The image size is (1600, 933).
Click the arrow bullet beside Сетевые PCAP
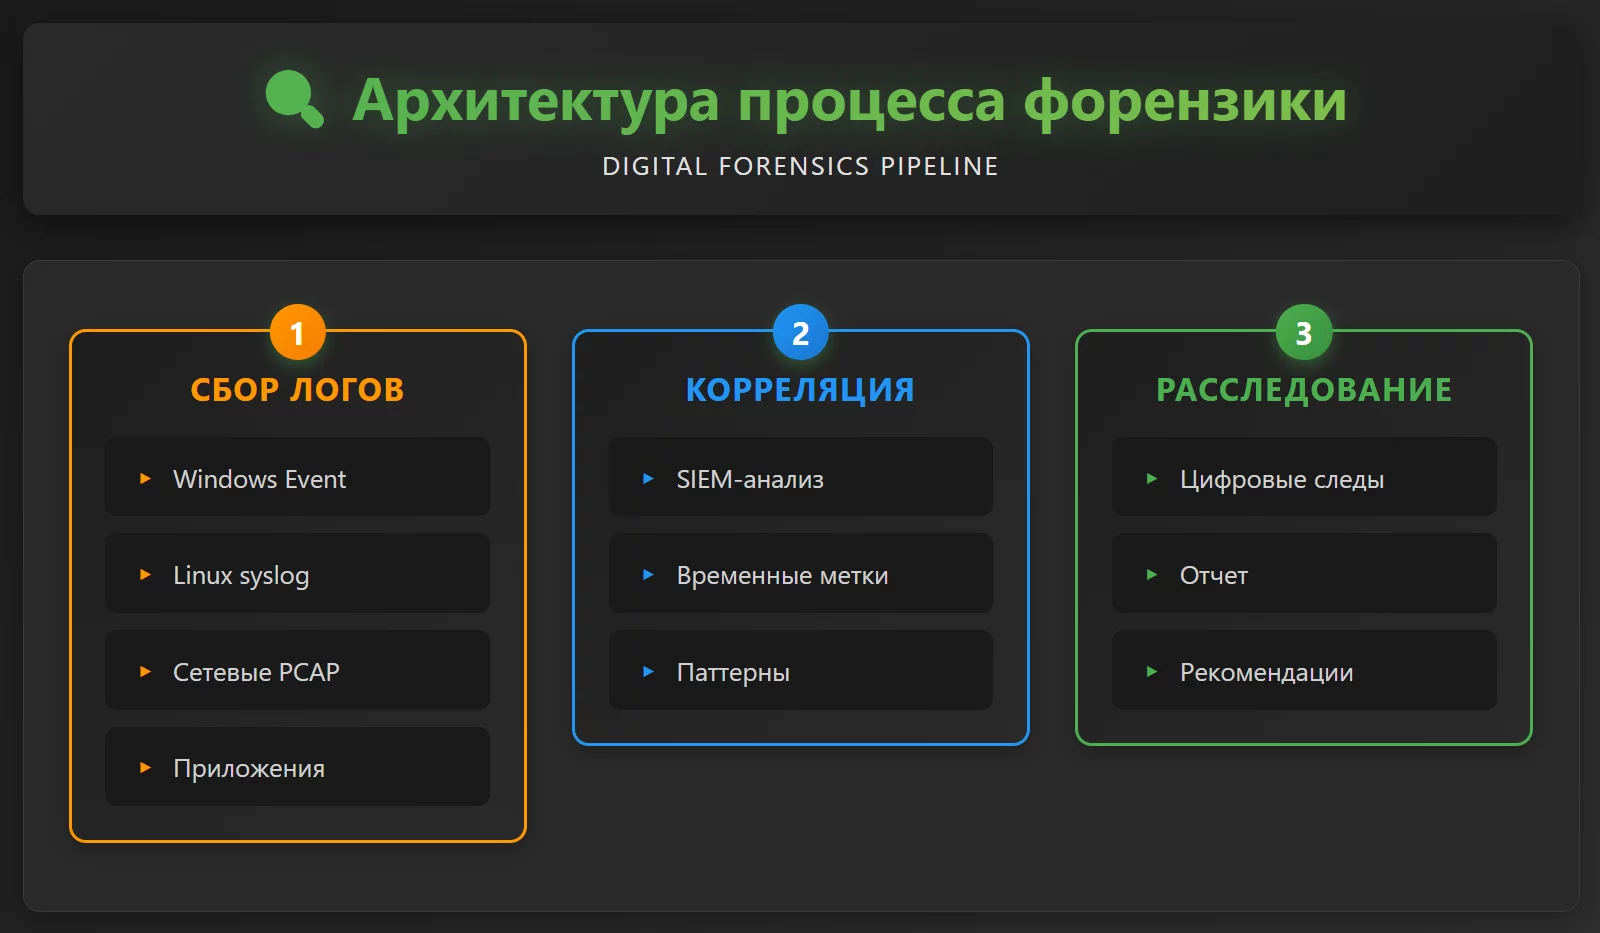tap(145, 672)
